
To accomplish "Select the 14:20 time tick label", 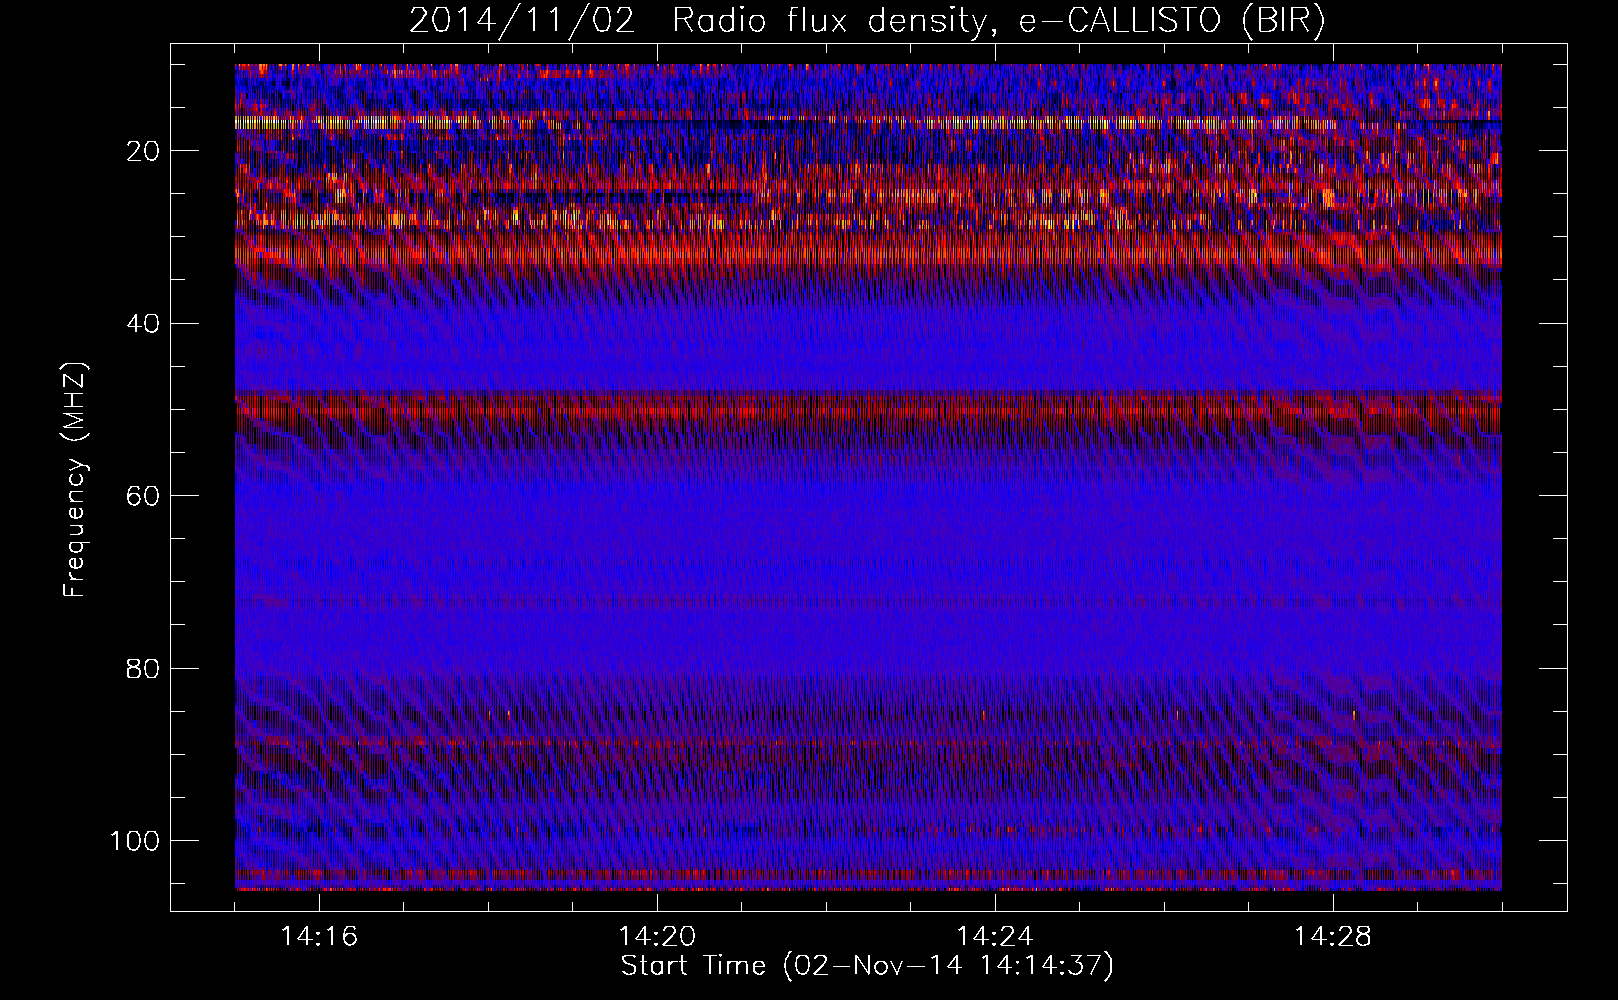I will pyautogui.click(x=657, y=937).
